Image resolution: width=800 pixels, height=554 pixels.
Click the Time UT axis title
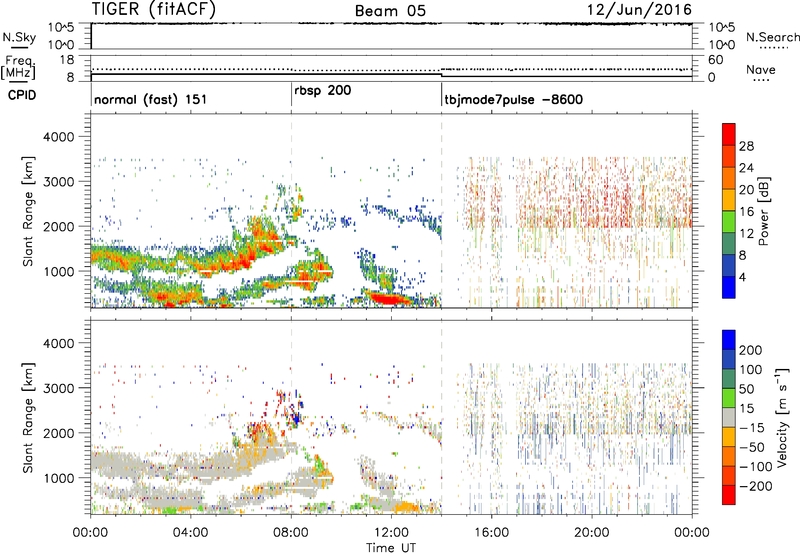click(391, 548)
